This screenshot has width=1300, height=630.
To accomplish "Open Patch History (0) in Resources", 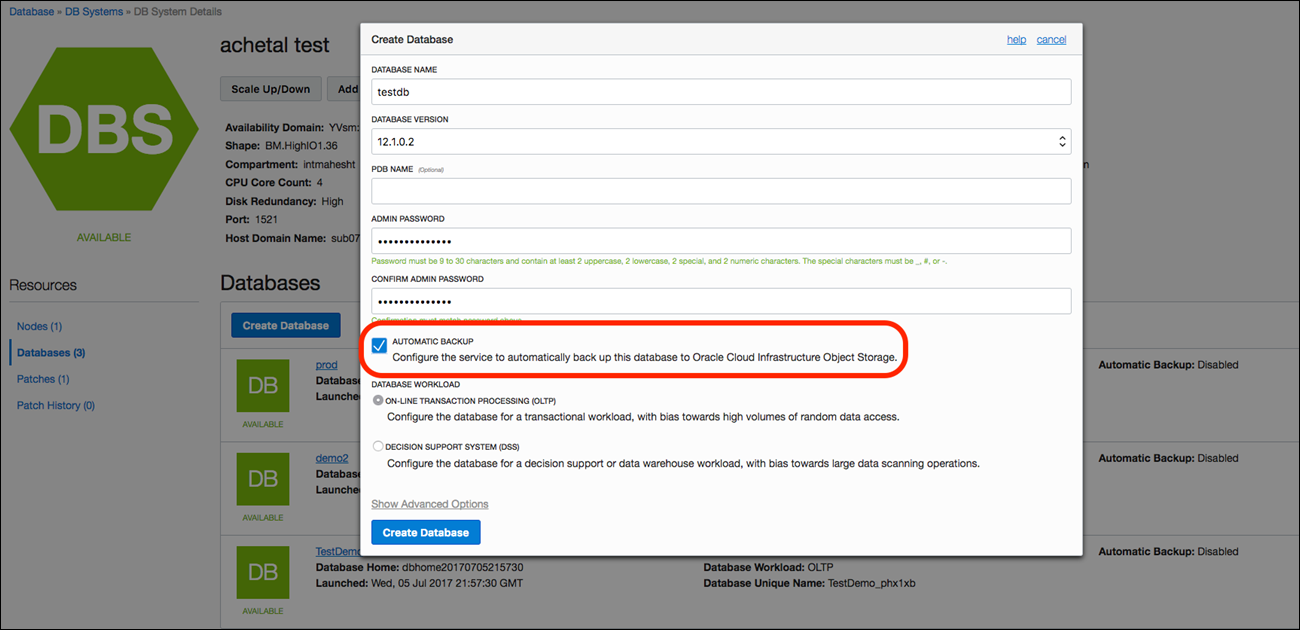I will click(56, 405).
